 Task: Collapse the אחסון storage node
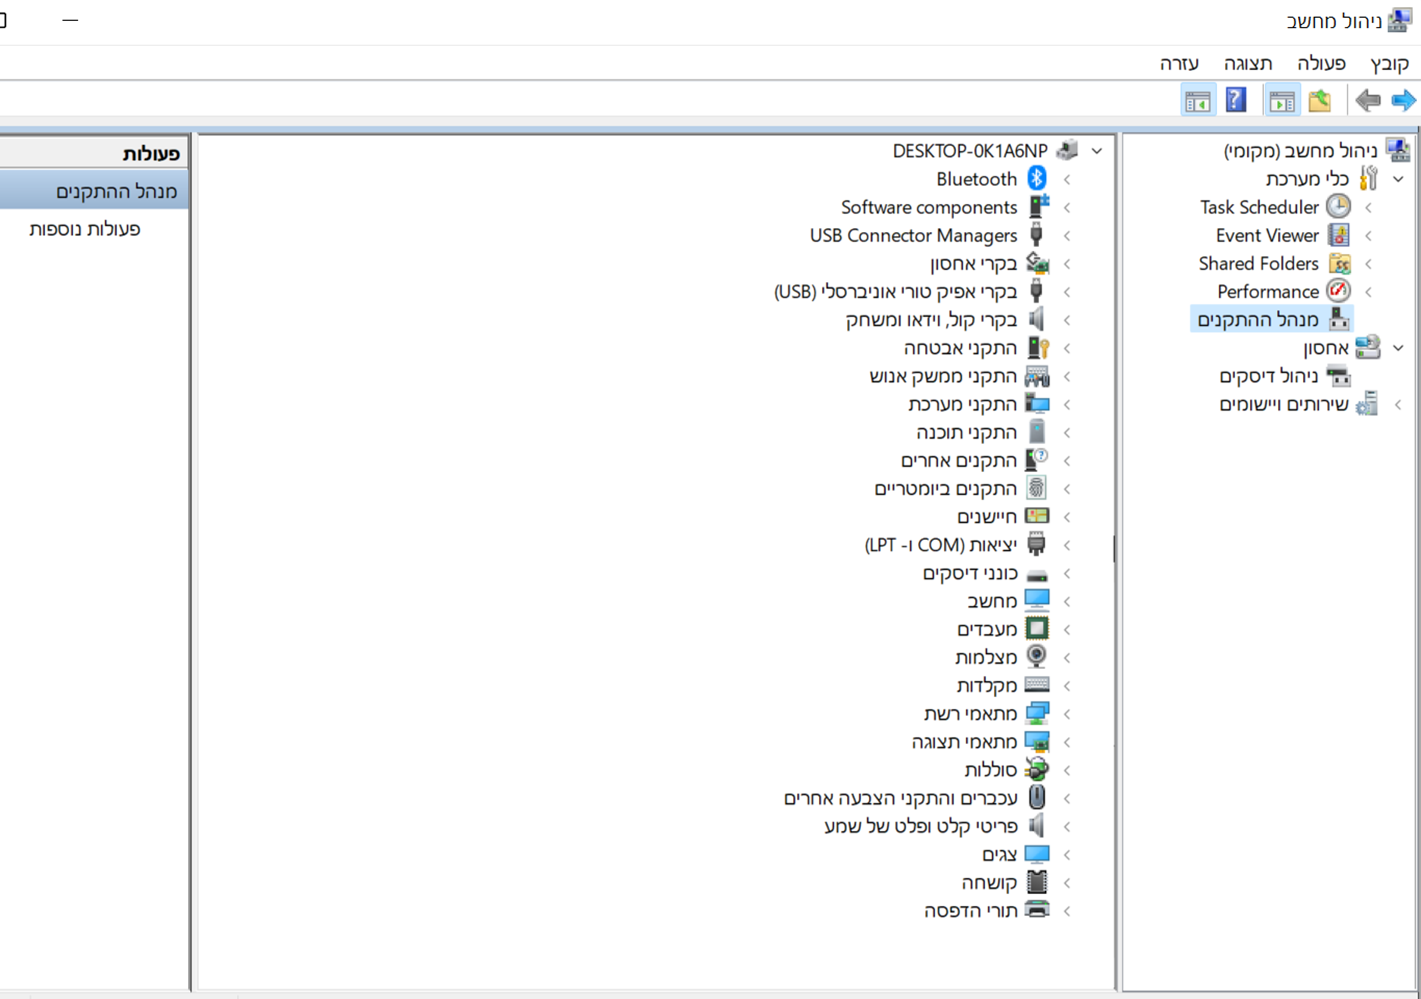tap(1398, 348)
